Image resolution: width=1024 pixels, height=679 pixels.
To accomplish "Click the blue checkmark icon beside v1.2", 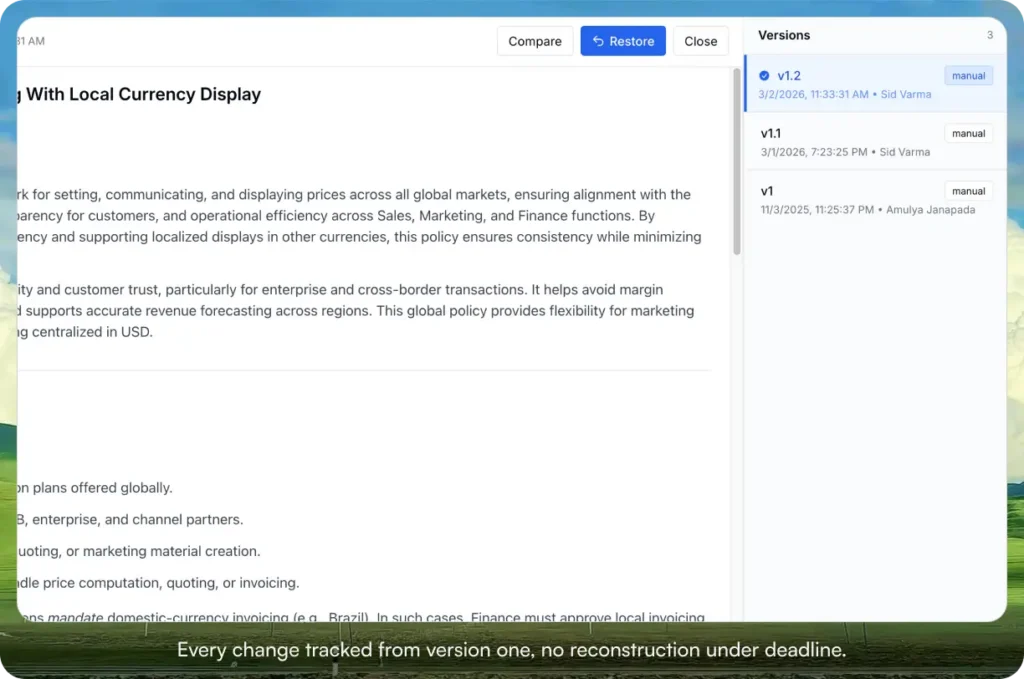I will [x=764, y=76].
